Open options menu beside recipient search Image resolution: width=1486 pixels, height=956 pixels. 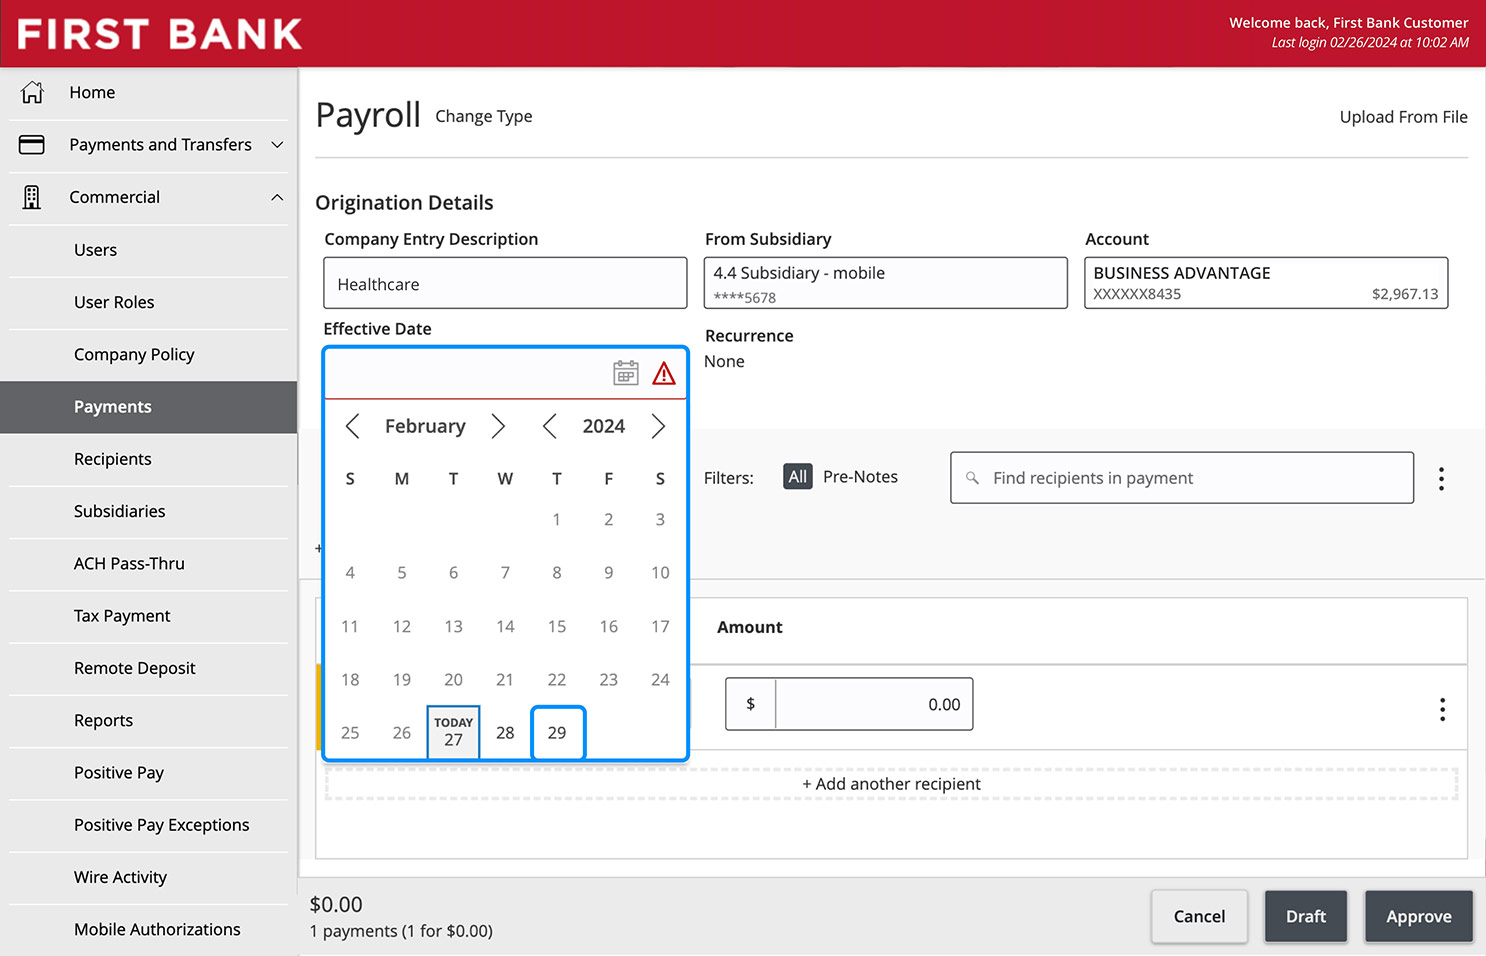pyautogui.click(x=1441, y=478)
